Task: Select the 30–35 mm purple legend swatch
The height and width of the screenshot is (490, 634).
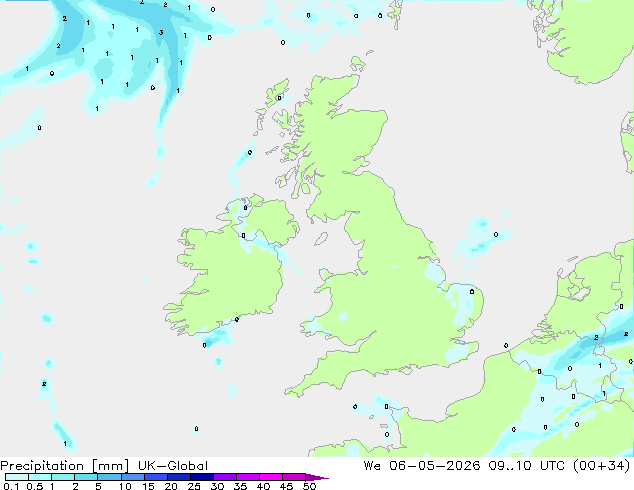Action: [225, 477]
